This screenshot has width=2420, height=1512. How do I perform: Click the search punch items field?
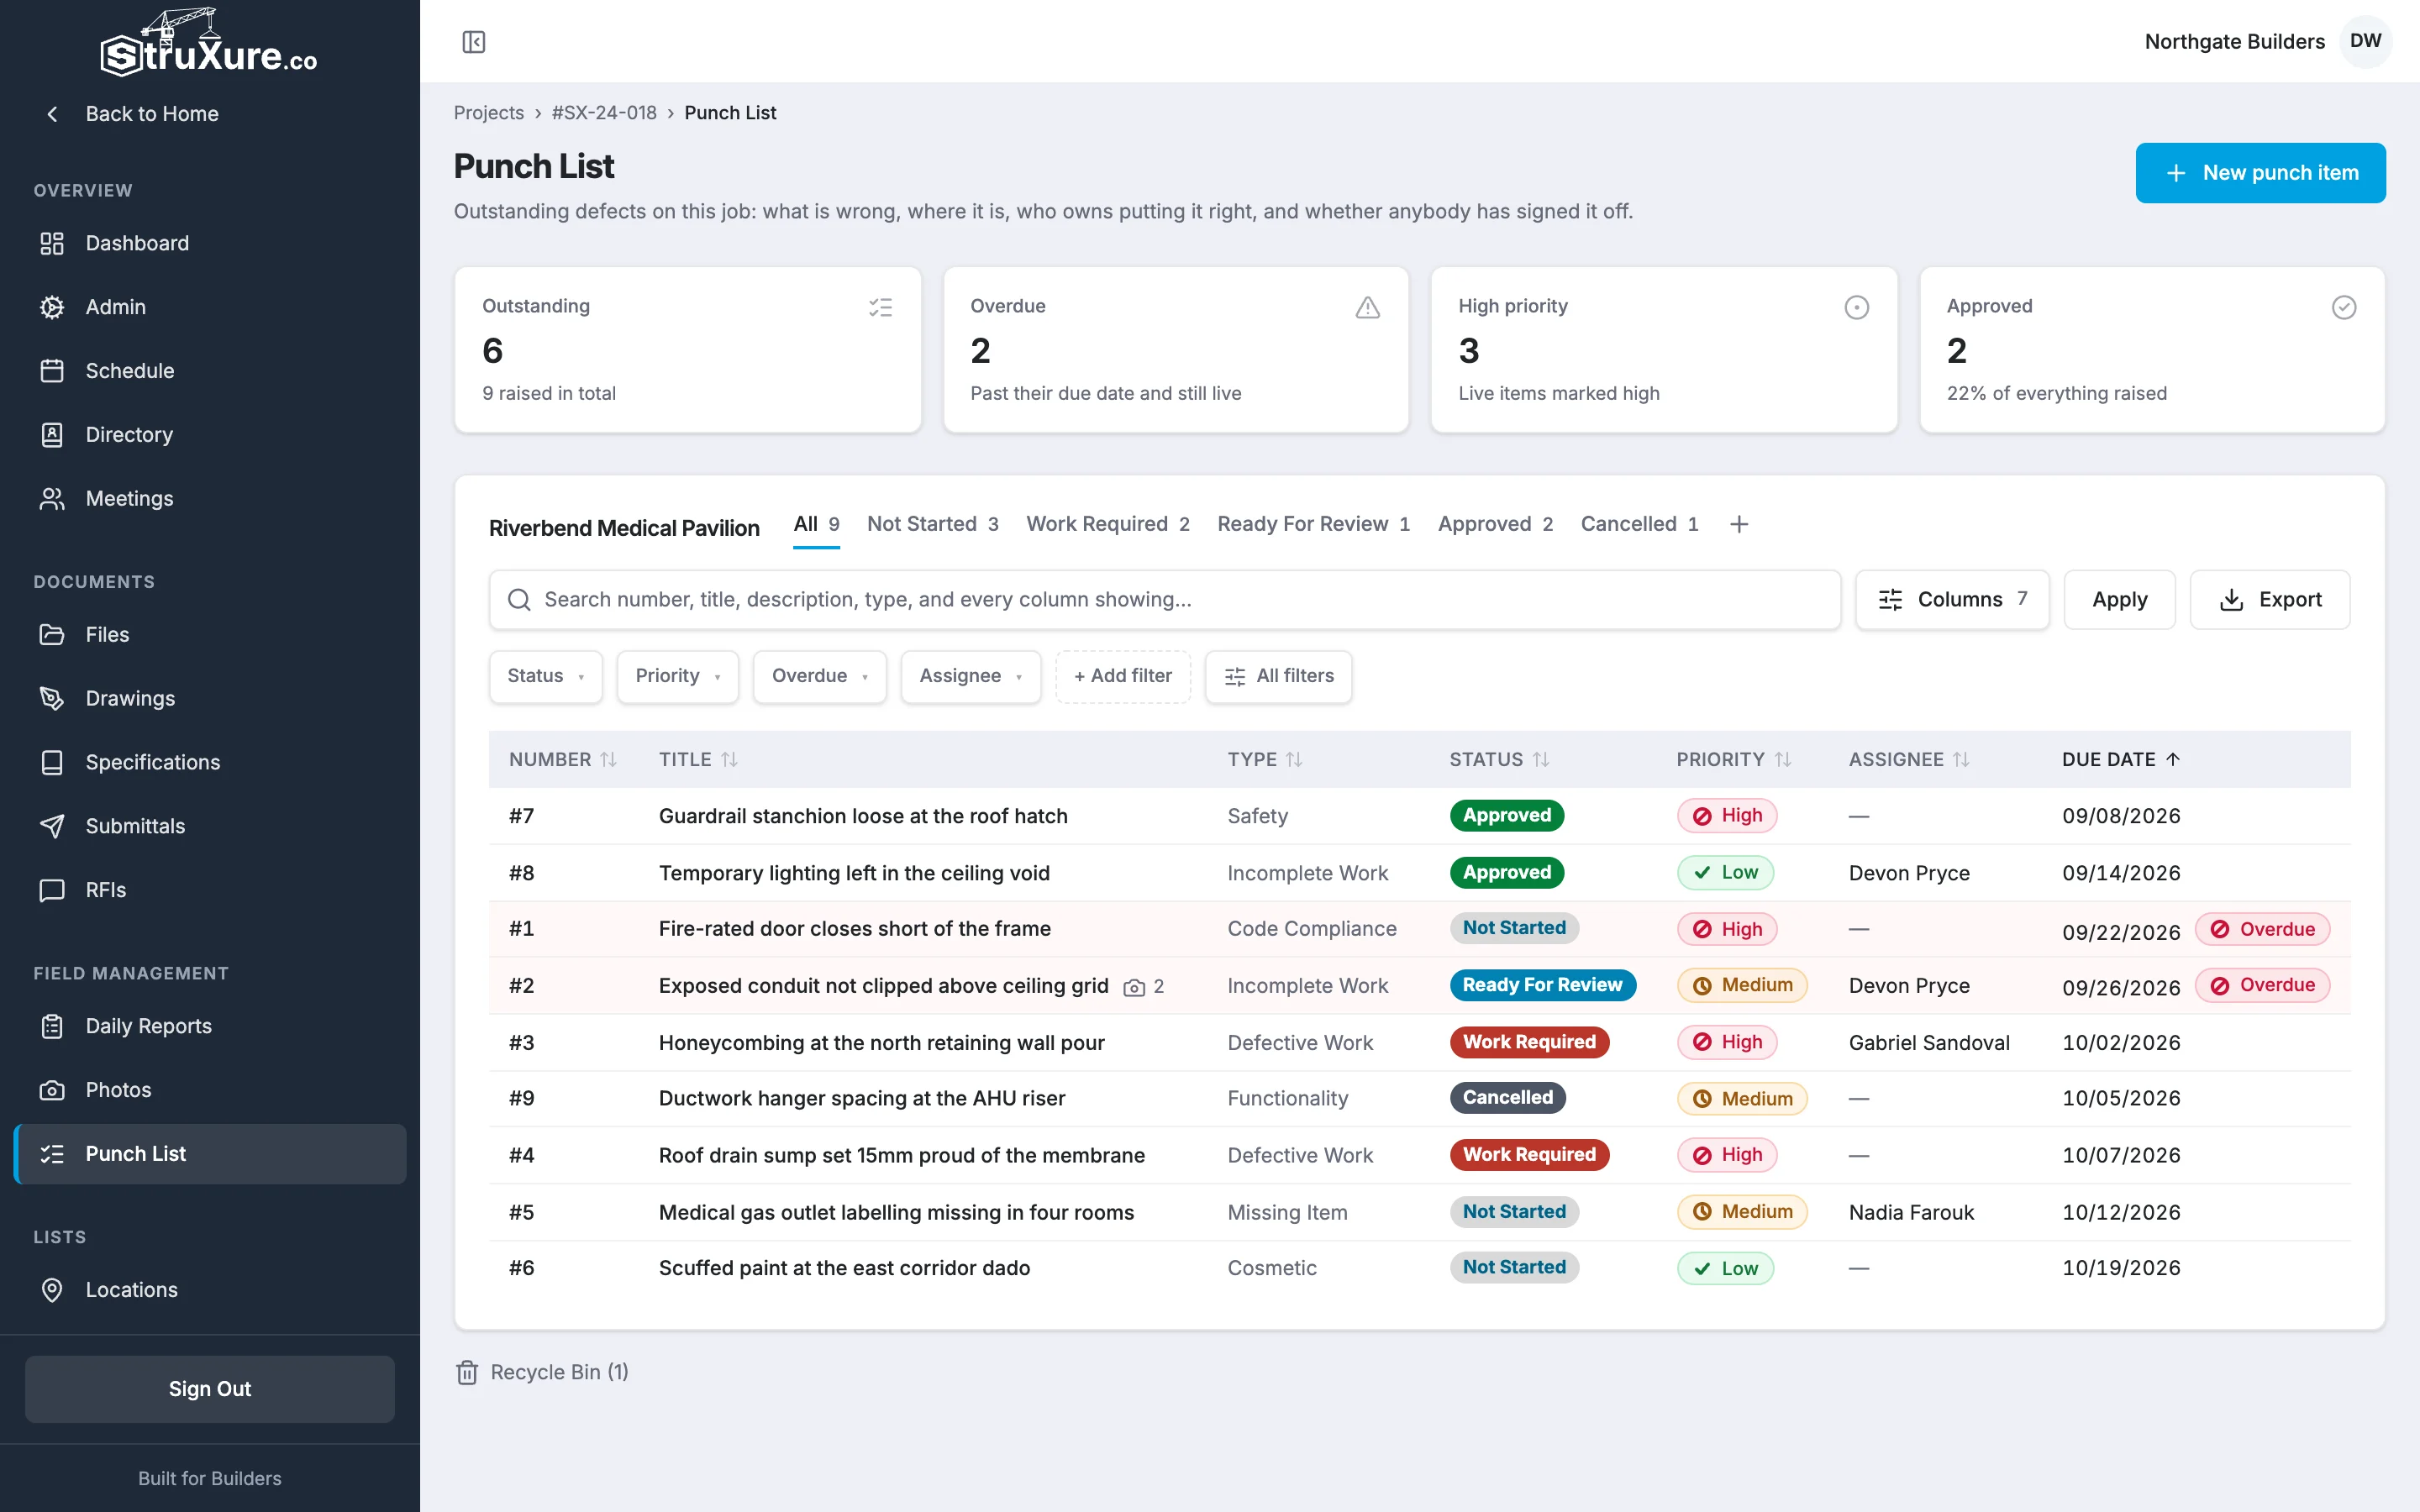pos(1164,599)
